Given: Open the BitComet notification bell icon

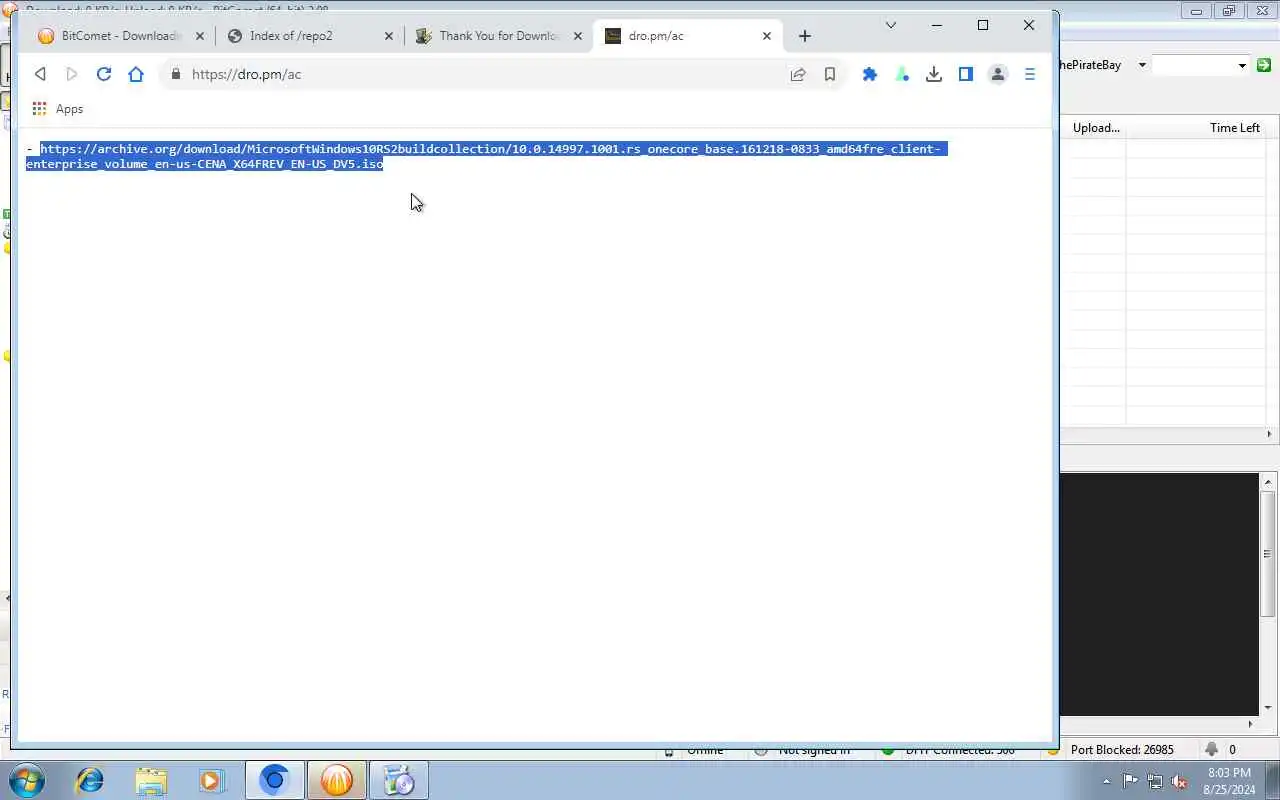Looking at the screenshot, I should 1211,749.
